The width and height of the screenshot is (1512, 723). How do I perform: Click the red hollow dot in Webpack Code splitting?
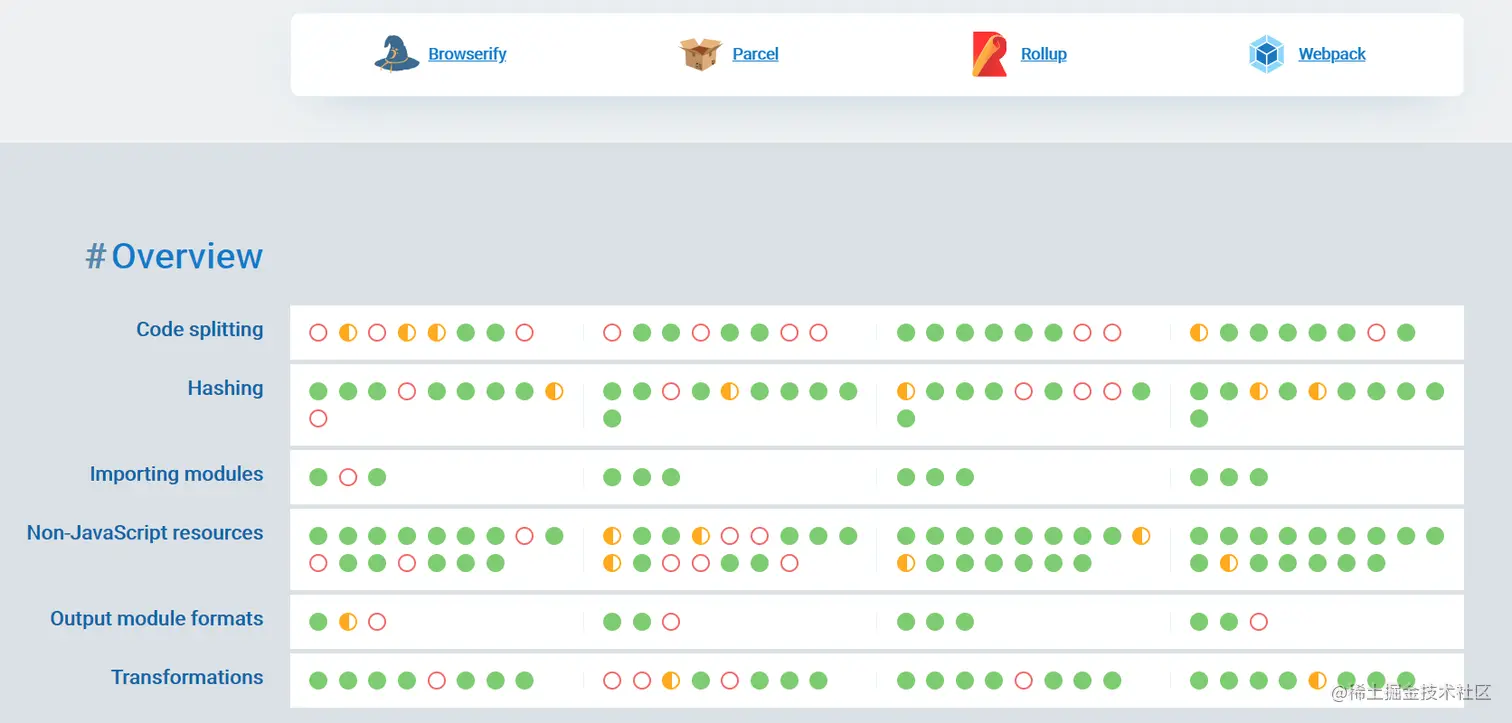1377,333
